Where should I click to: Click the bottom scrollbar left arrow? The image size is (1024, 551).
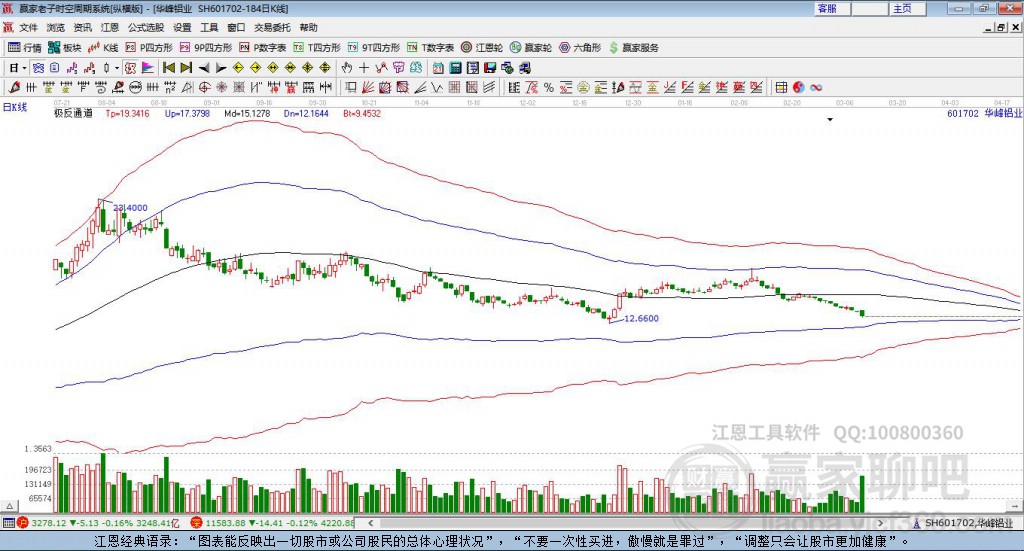point(371,523)
